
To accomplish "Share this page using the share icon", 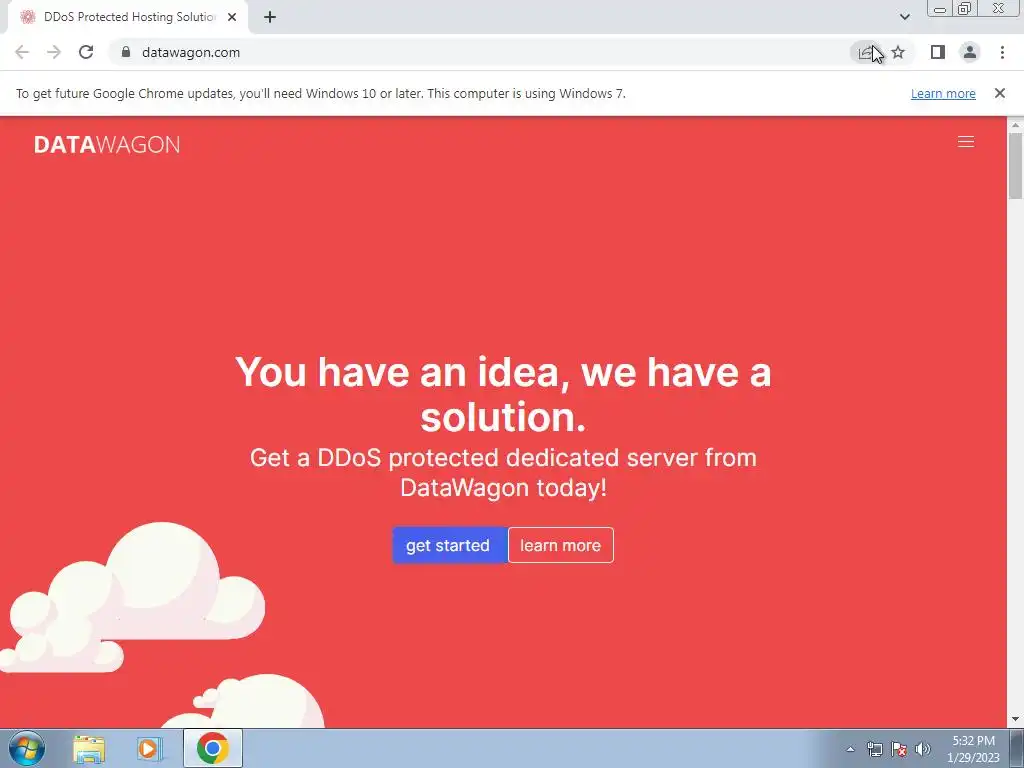I will click(x=866, y=52).
